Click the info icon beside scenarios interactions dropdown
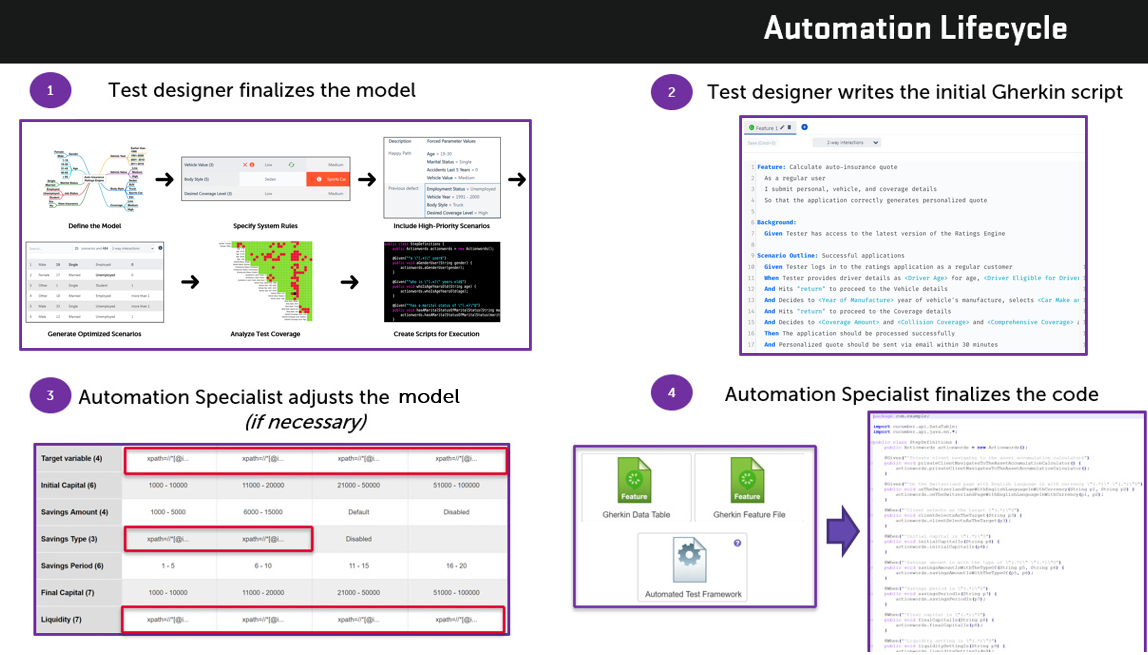Screen dimensions: 1148x655 [x=160, y=248]
